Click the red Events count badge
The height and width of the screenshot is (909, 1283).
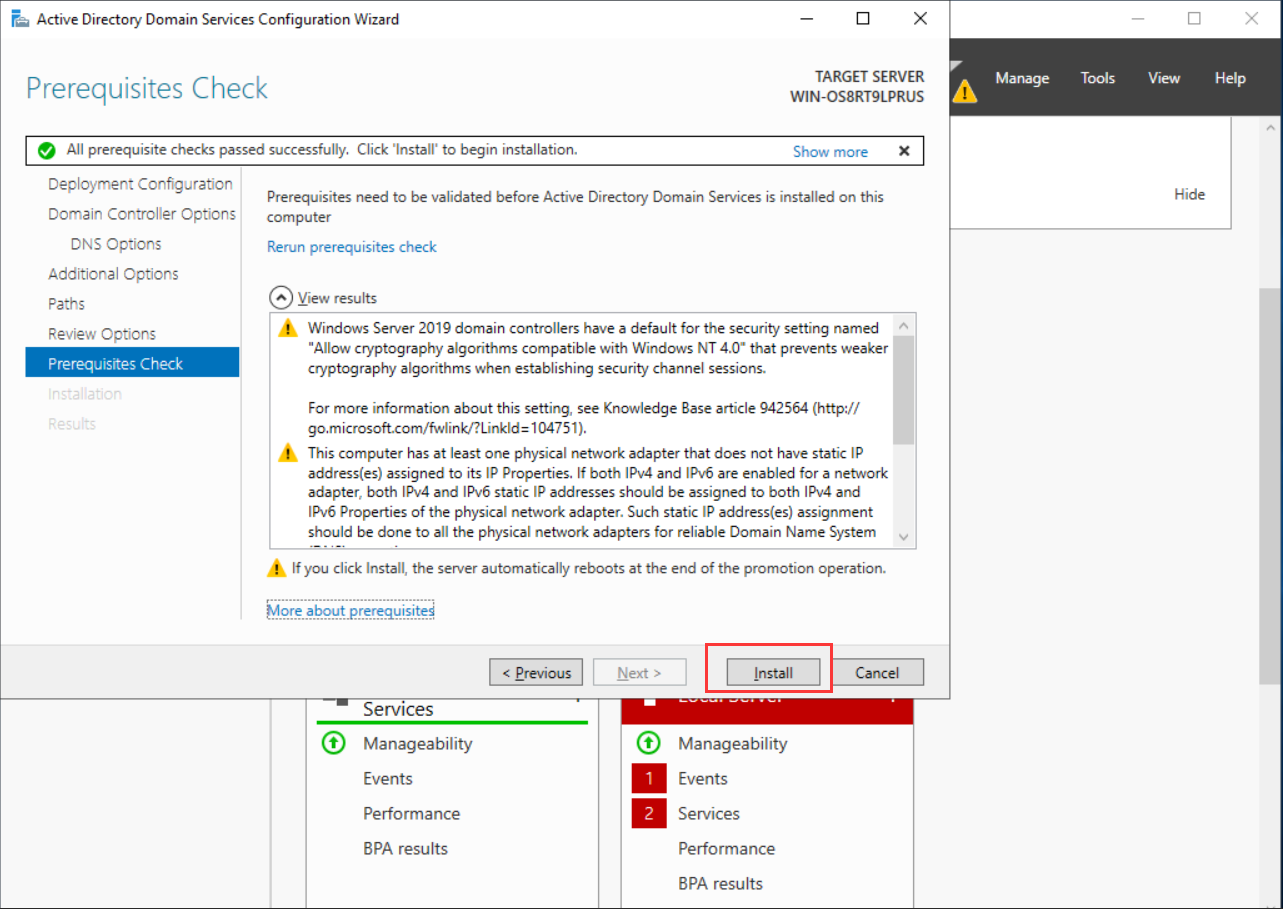[648, 779]
